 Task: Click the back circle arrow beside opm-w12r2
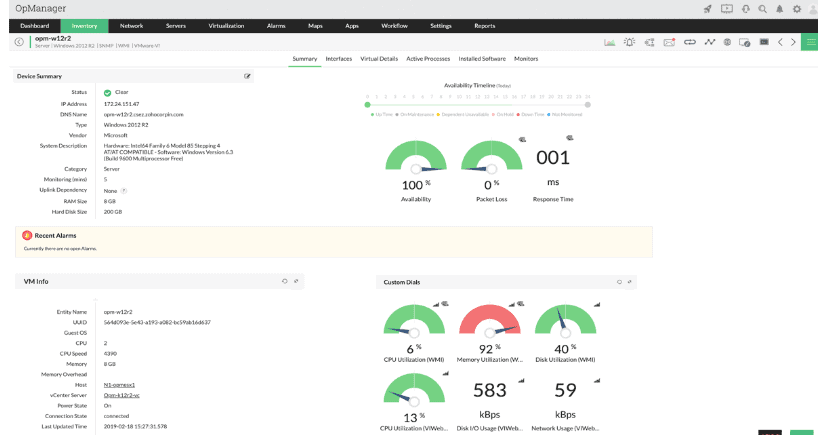[x=19, y=42]
